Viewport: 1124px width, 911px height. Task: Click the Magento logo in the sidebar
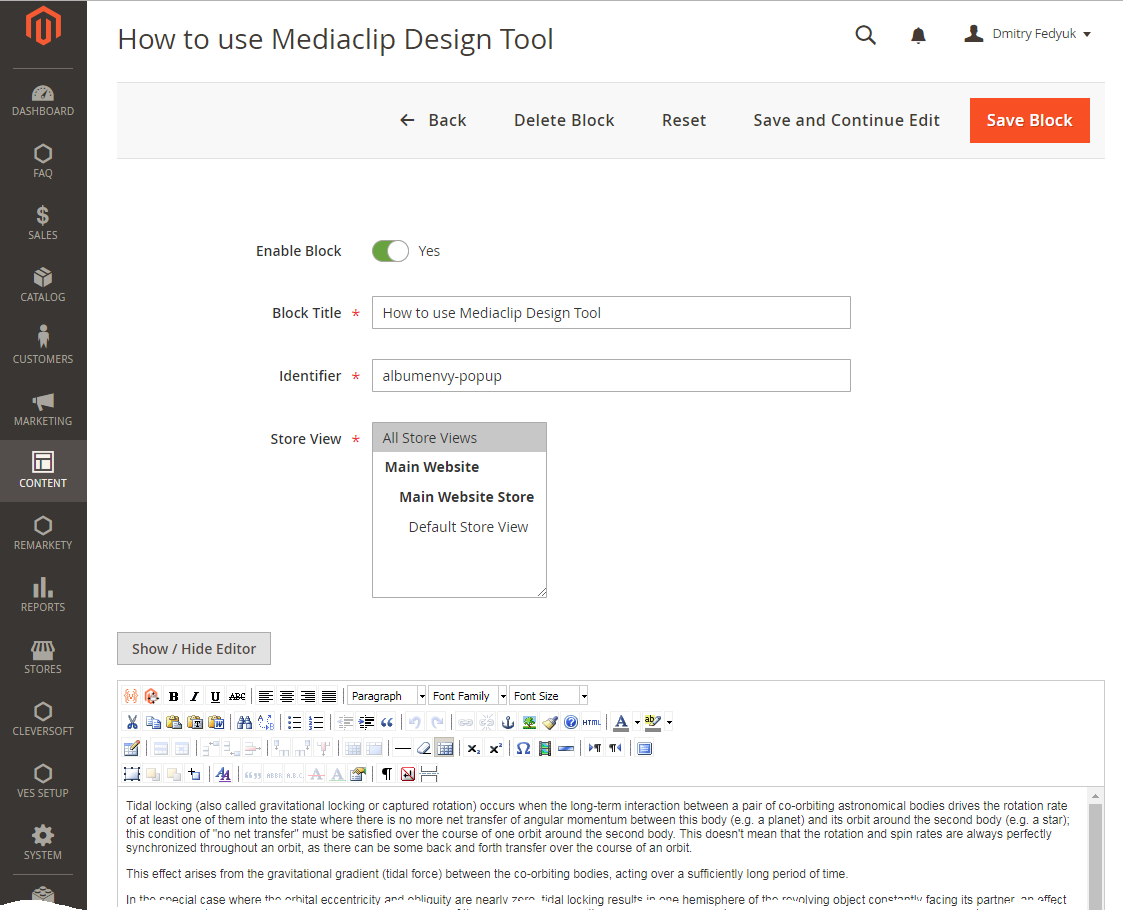(x=43, y=26)
